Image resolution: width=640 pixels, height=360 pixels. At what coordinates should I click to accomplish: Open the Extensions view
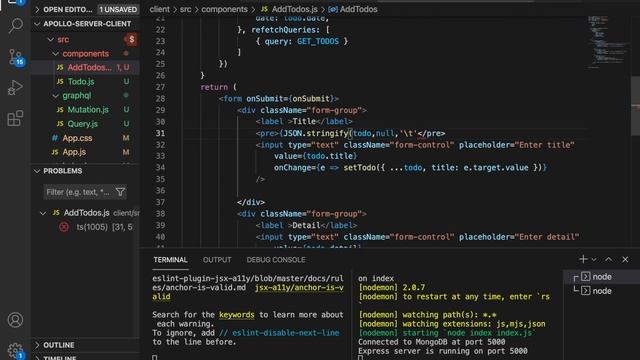16,118
